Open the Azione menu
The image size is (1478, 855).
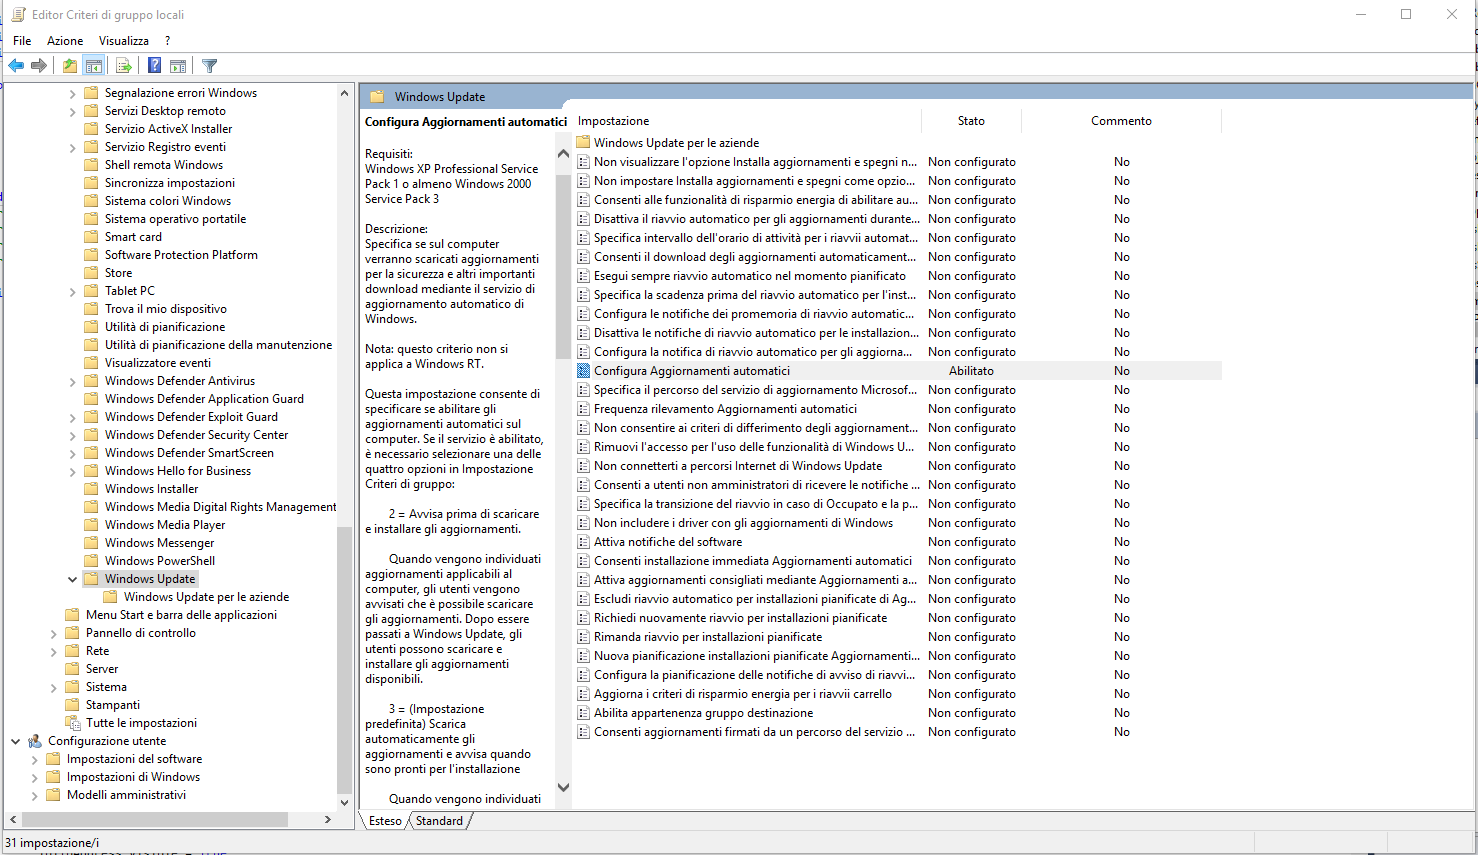pyautogui.click(x=65, y=41)
